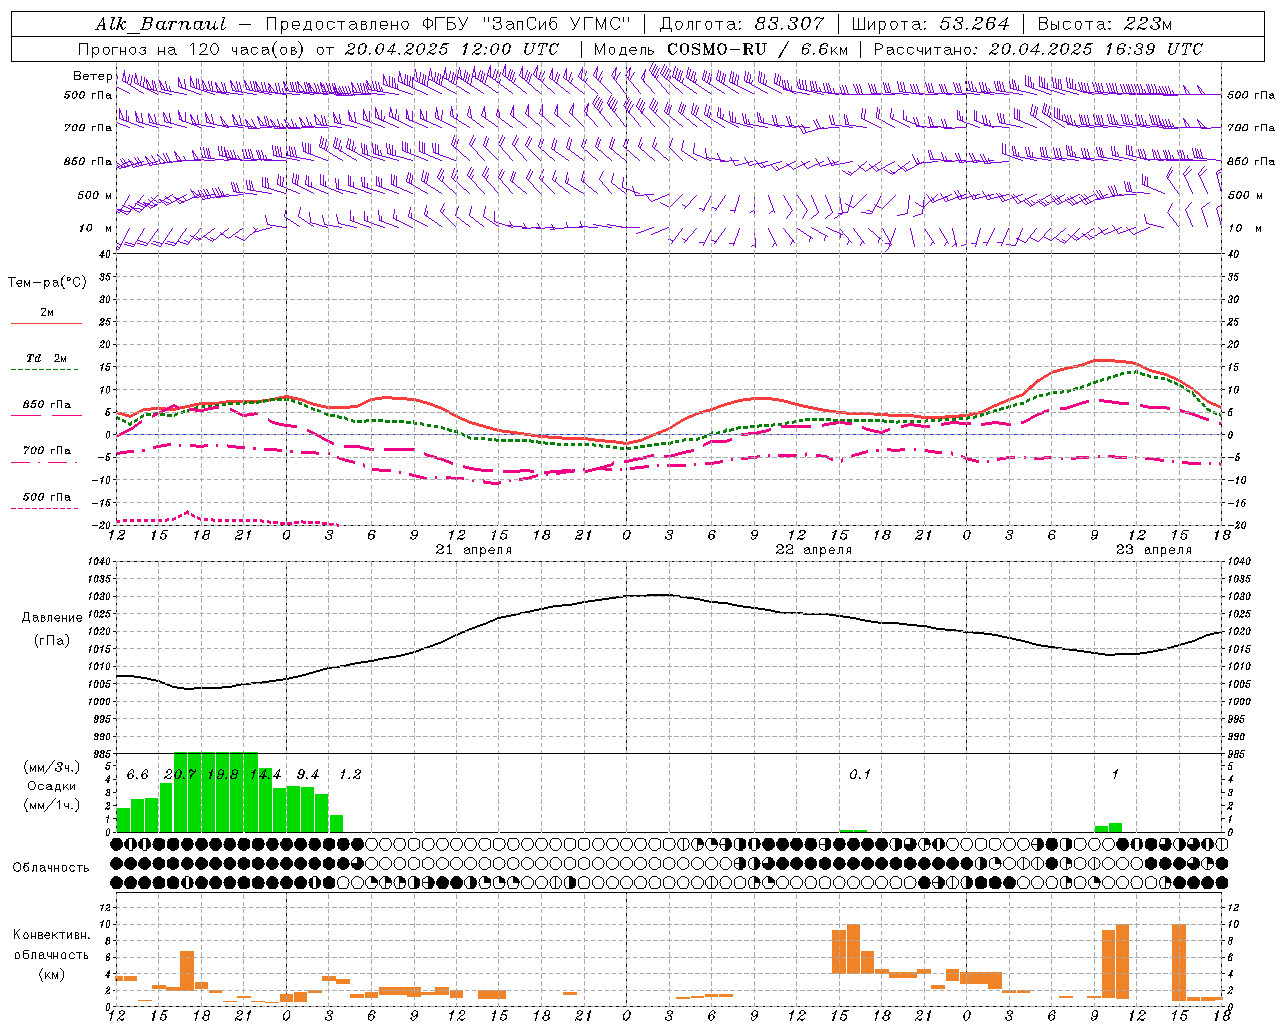1280x1024 pixels.
Task: Click the 9.4 precipitation total
Action: click(308, 775)
